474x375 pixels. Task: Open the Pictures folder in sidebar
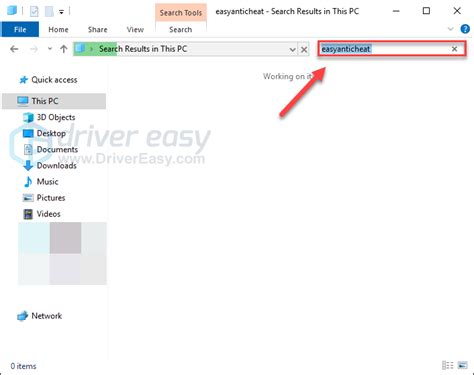click(x=44, y=198)
